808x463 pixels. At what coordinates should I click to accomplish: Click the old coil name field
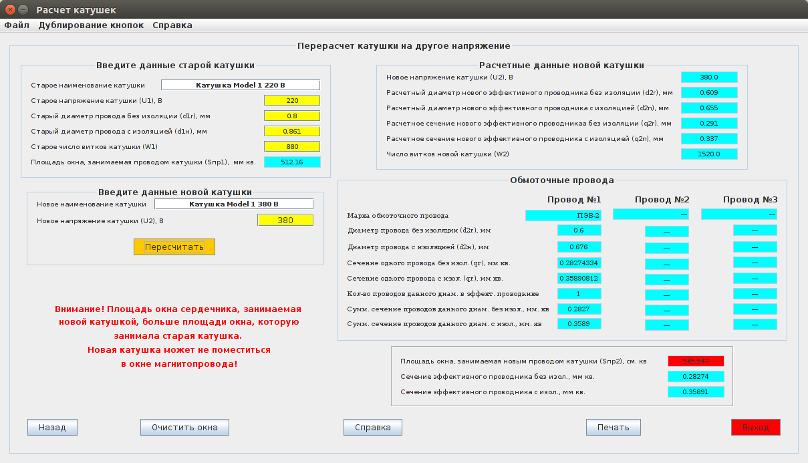(240, 85)
